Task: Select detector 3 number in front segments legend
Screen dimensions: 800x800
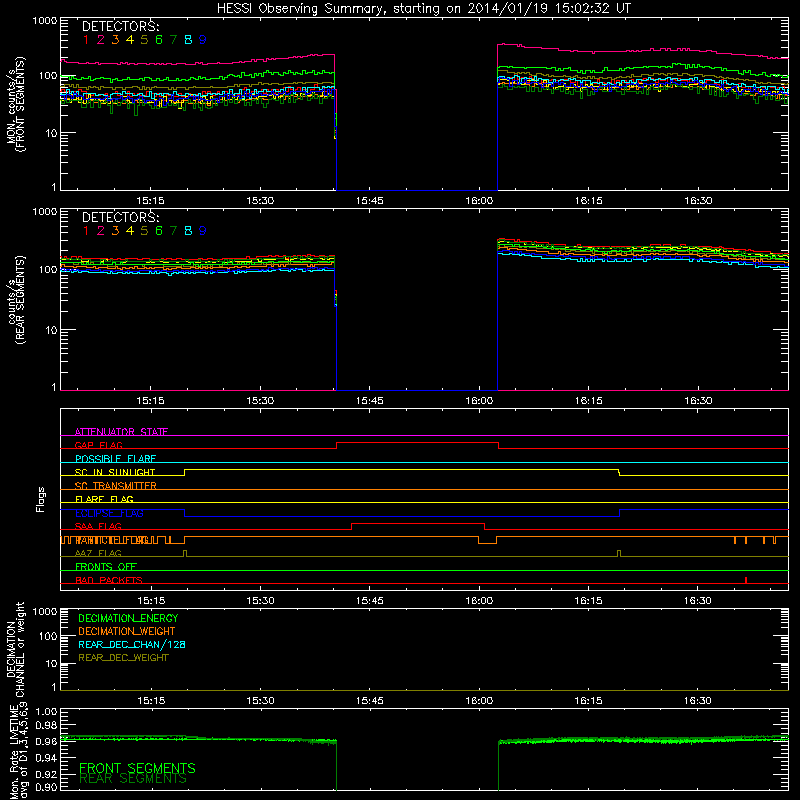Action: point(115,40)
